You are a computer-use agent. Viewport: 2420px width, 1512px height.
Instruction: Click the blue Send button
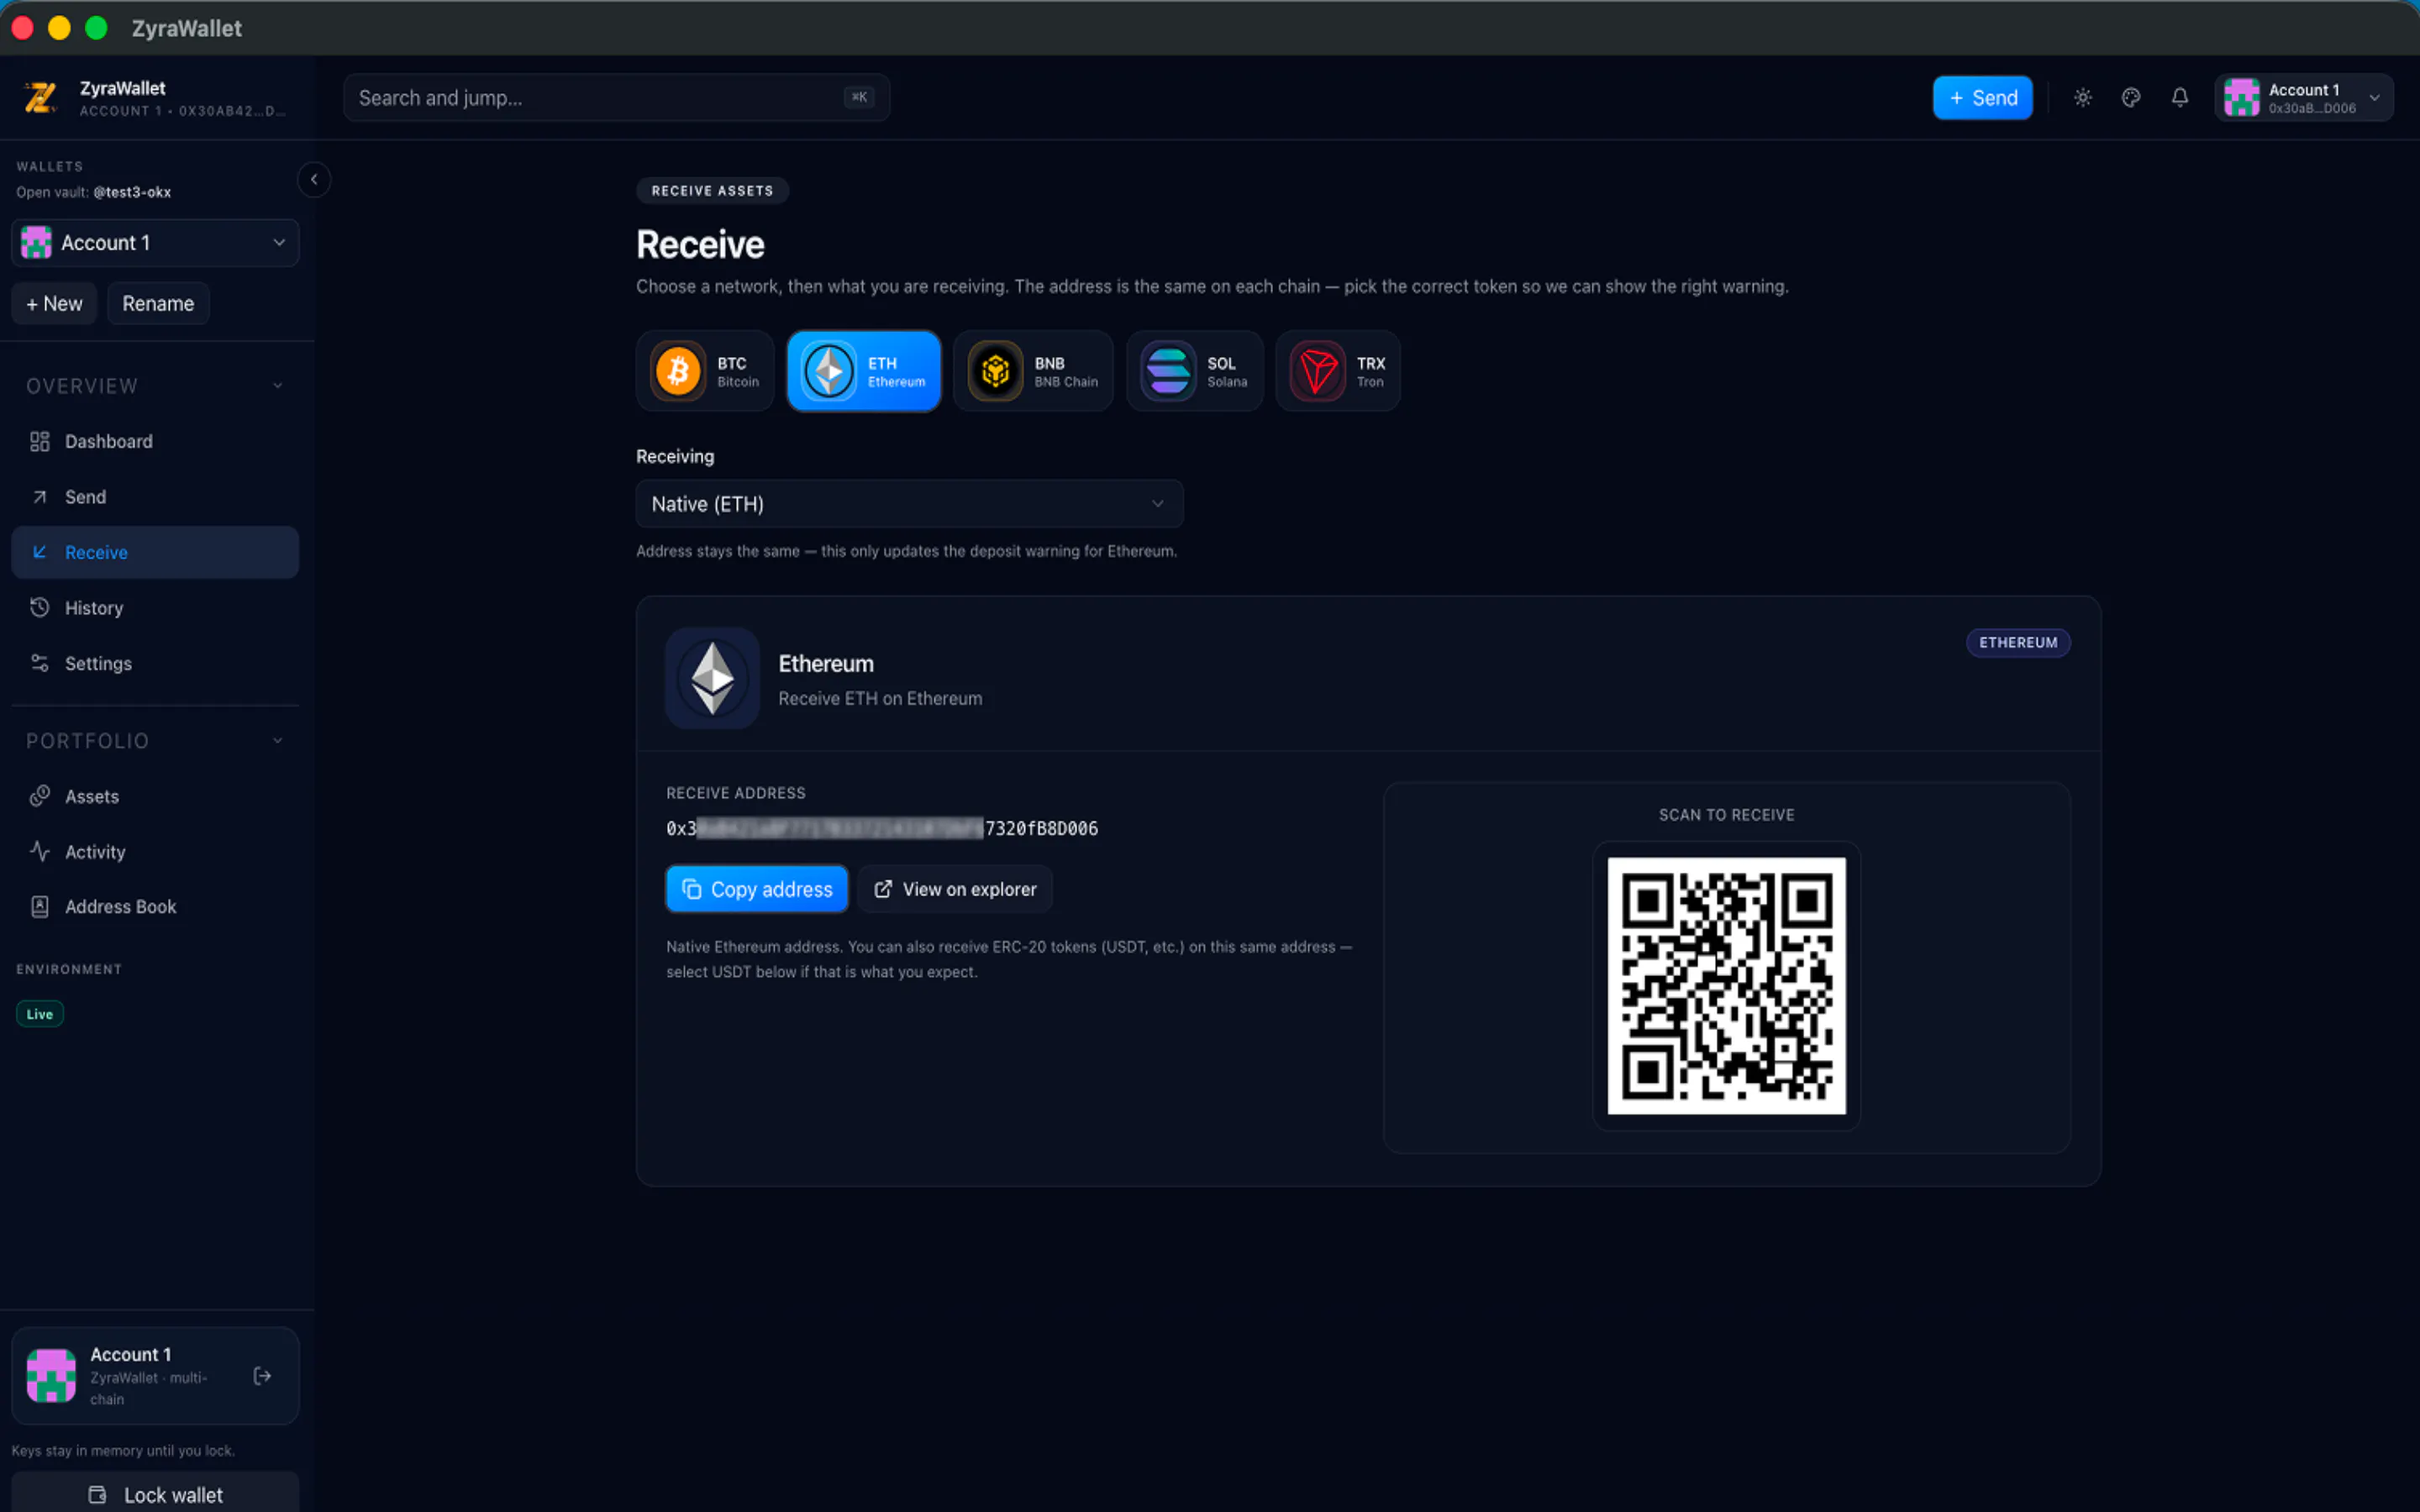click(x=1982, y=97)
